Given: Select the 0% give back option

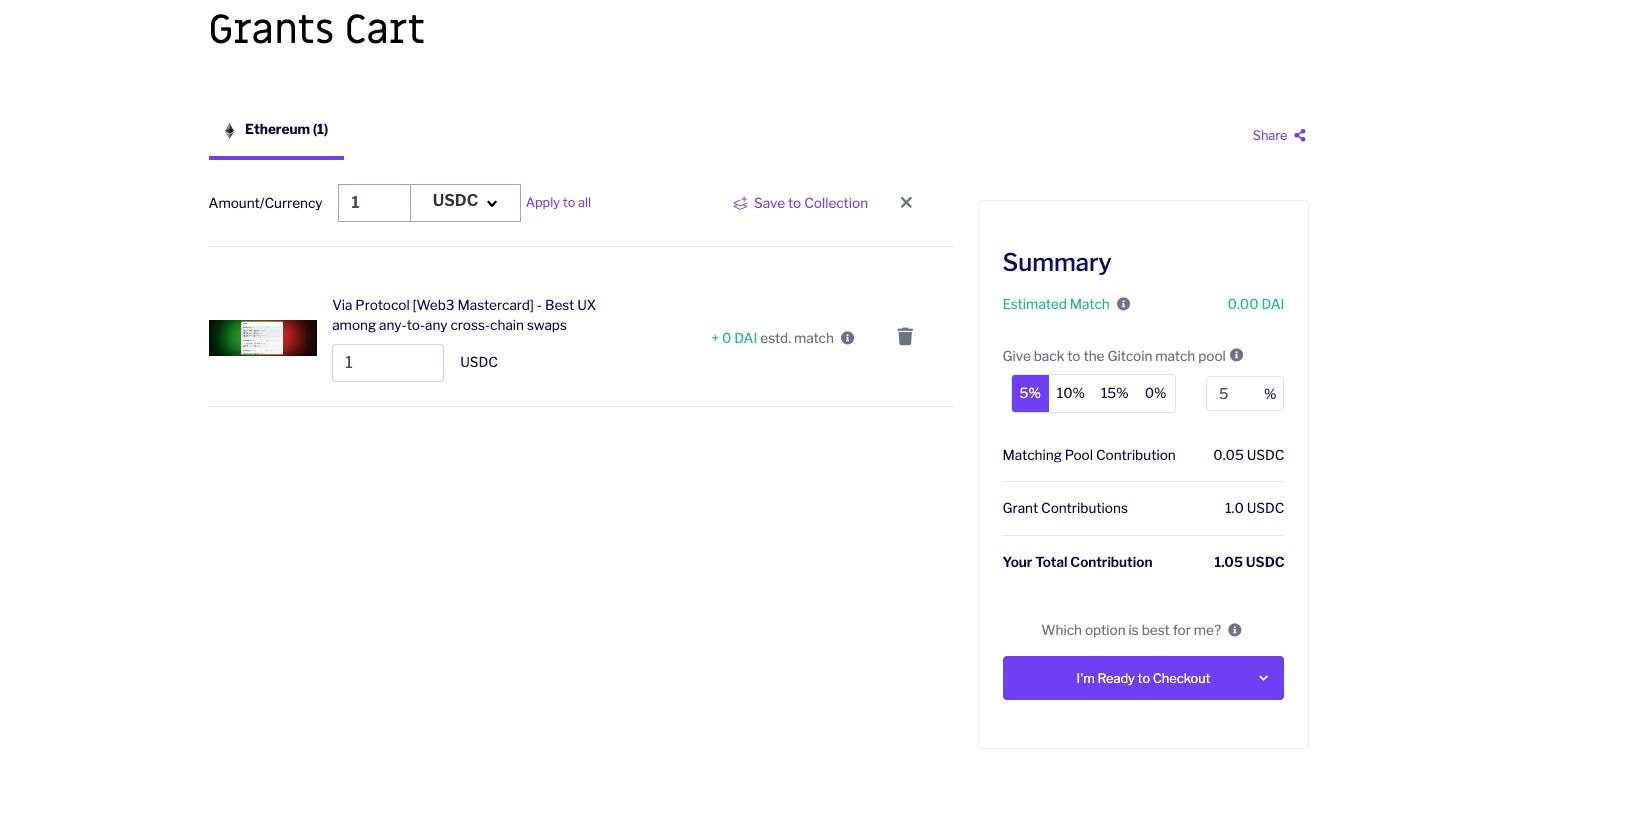Looking at the screenshot, I should pyautogui.click(x=1155, y=393).
